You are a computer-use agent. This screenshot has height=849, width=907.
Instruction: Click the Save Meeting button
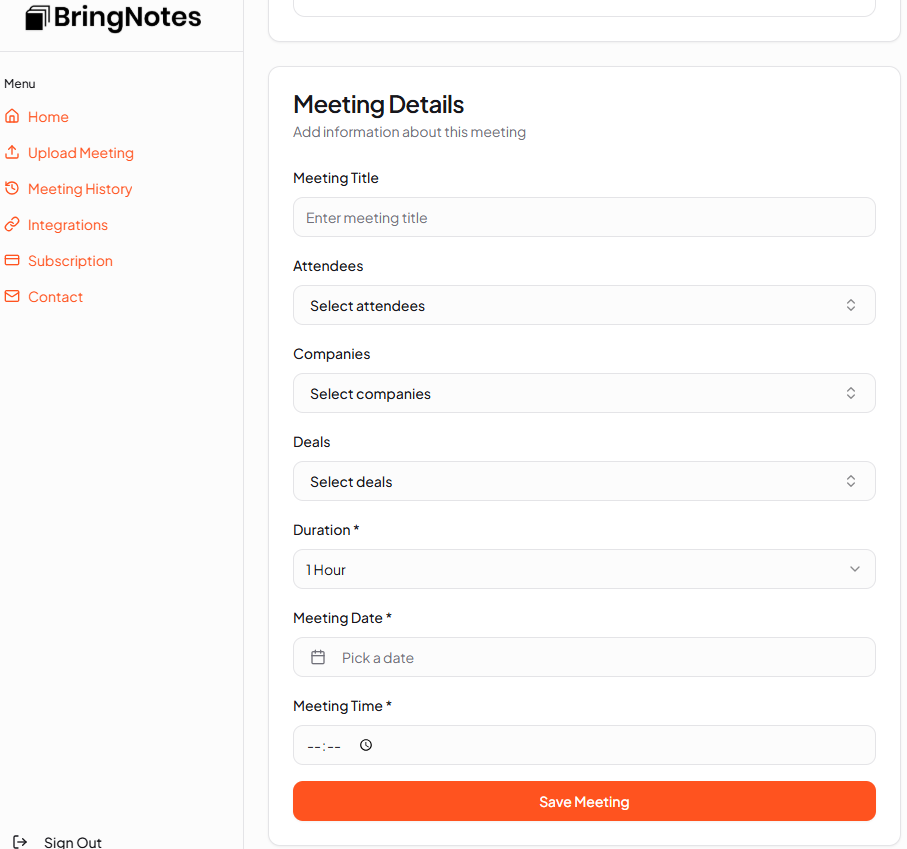(x=584, y=801)
